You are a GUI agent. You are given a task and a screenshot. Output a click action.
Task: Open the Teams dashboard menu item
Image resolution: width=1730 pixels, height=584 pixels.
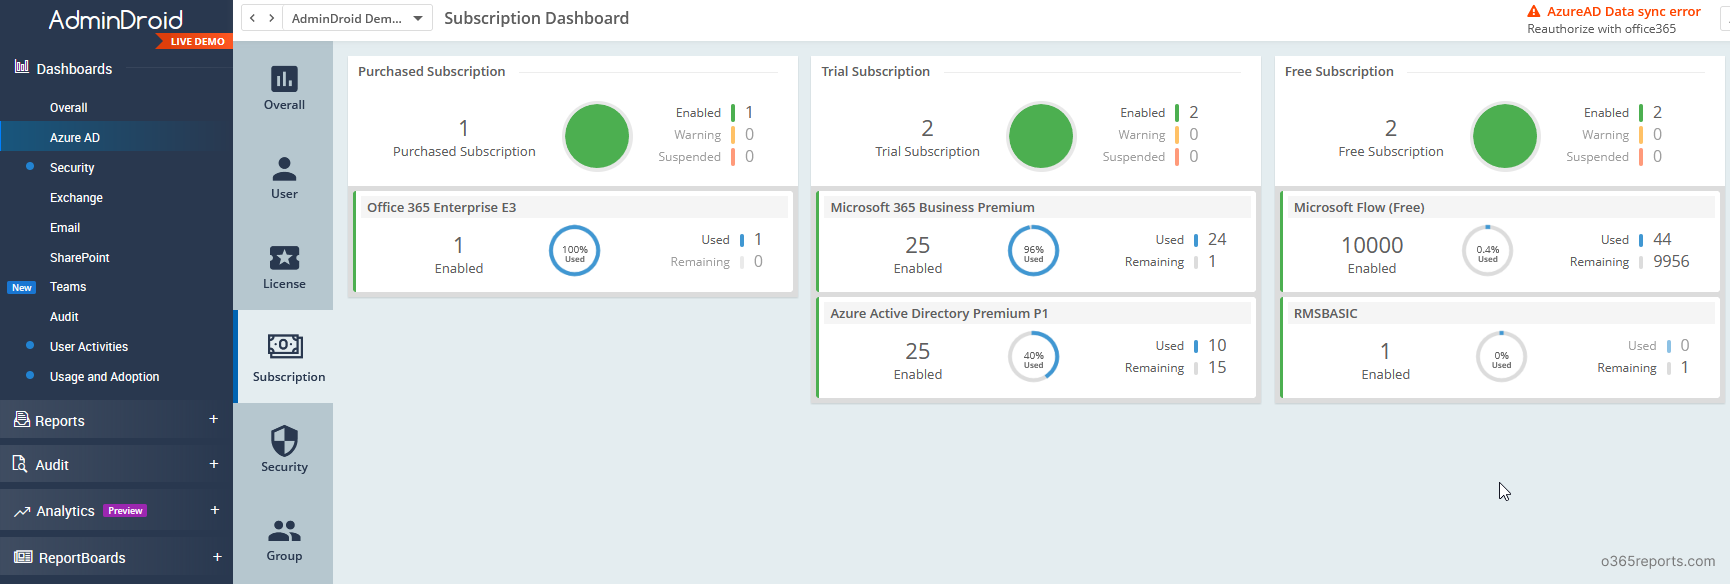pos(68,287)
